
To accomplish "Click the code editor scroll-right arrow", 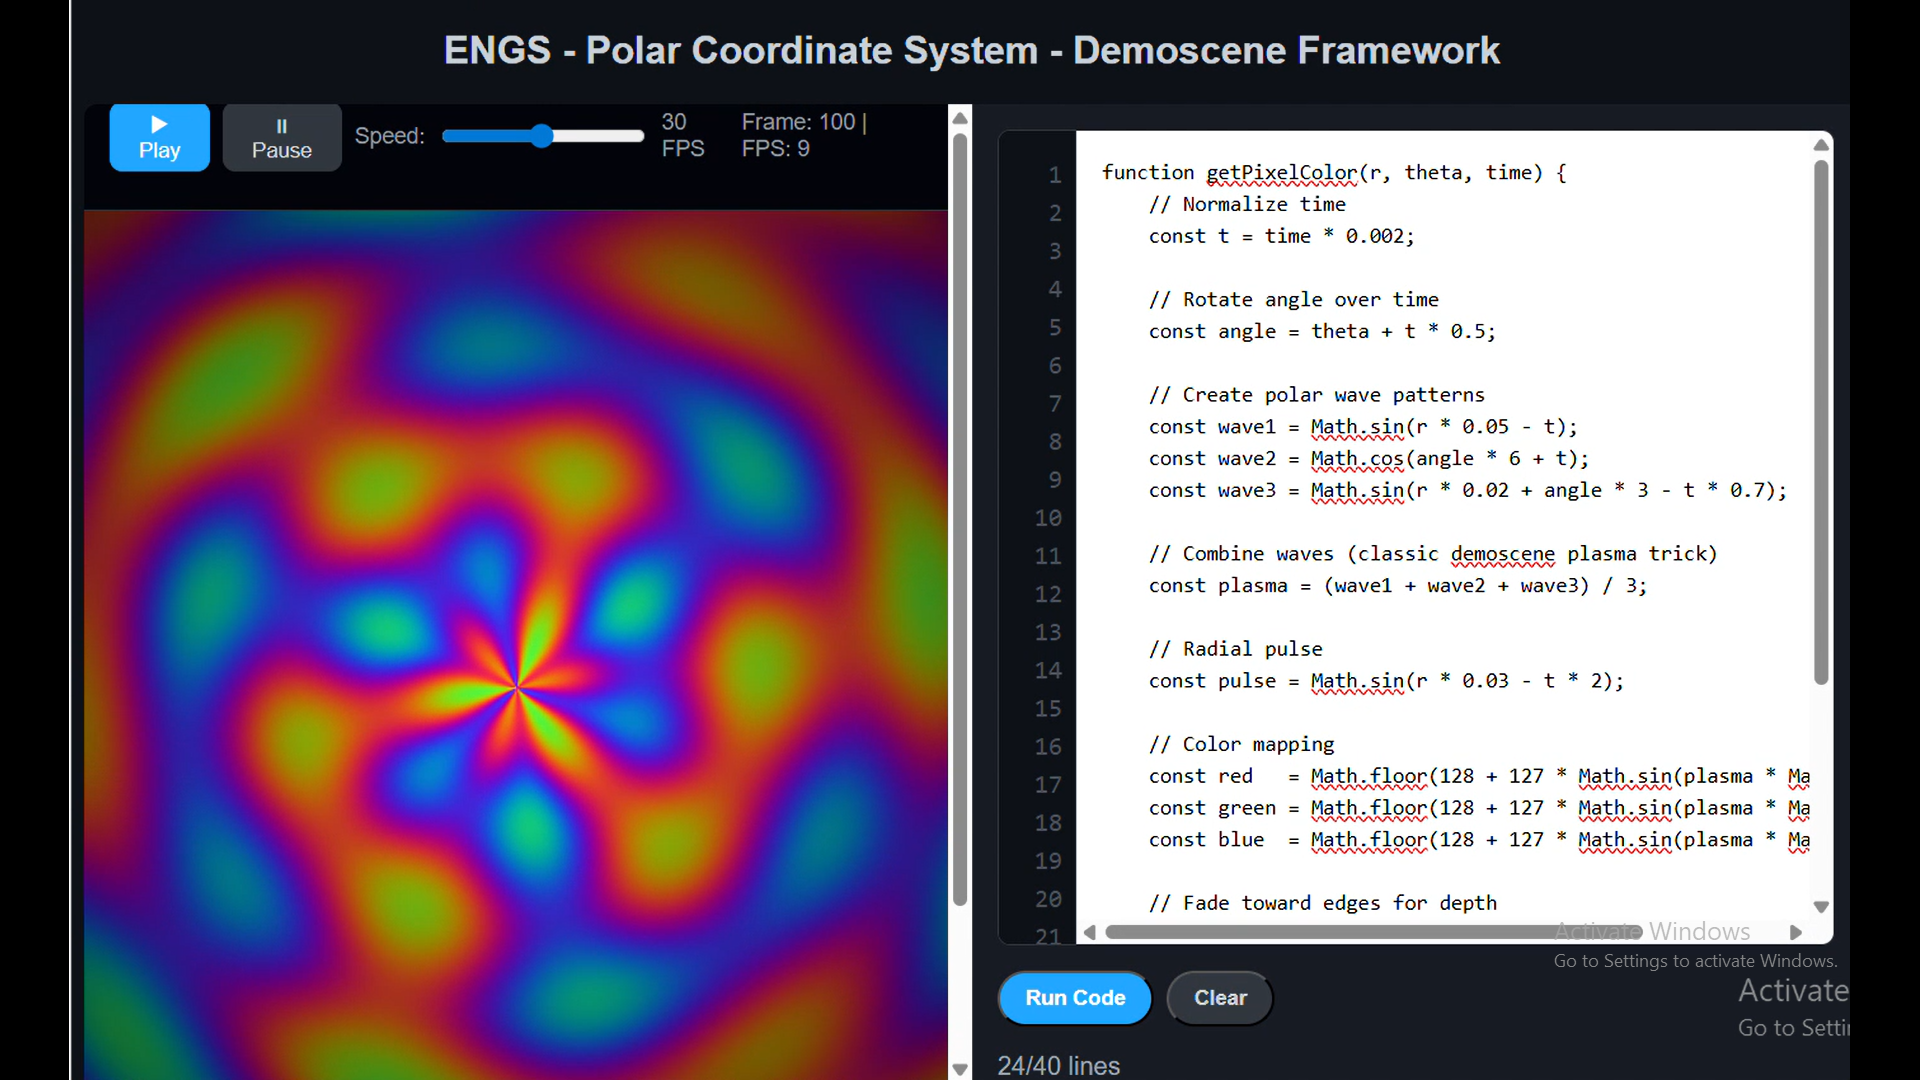I will tap(1796, 932).
